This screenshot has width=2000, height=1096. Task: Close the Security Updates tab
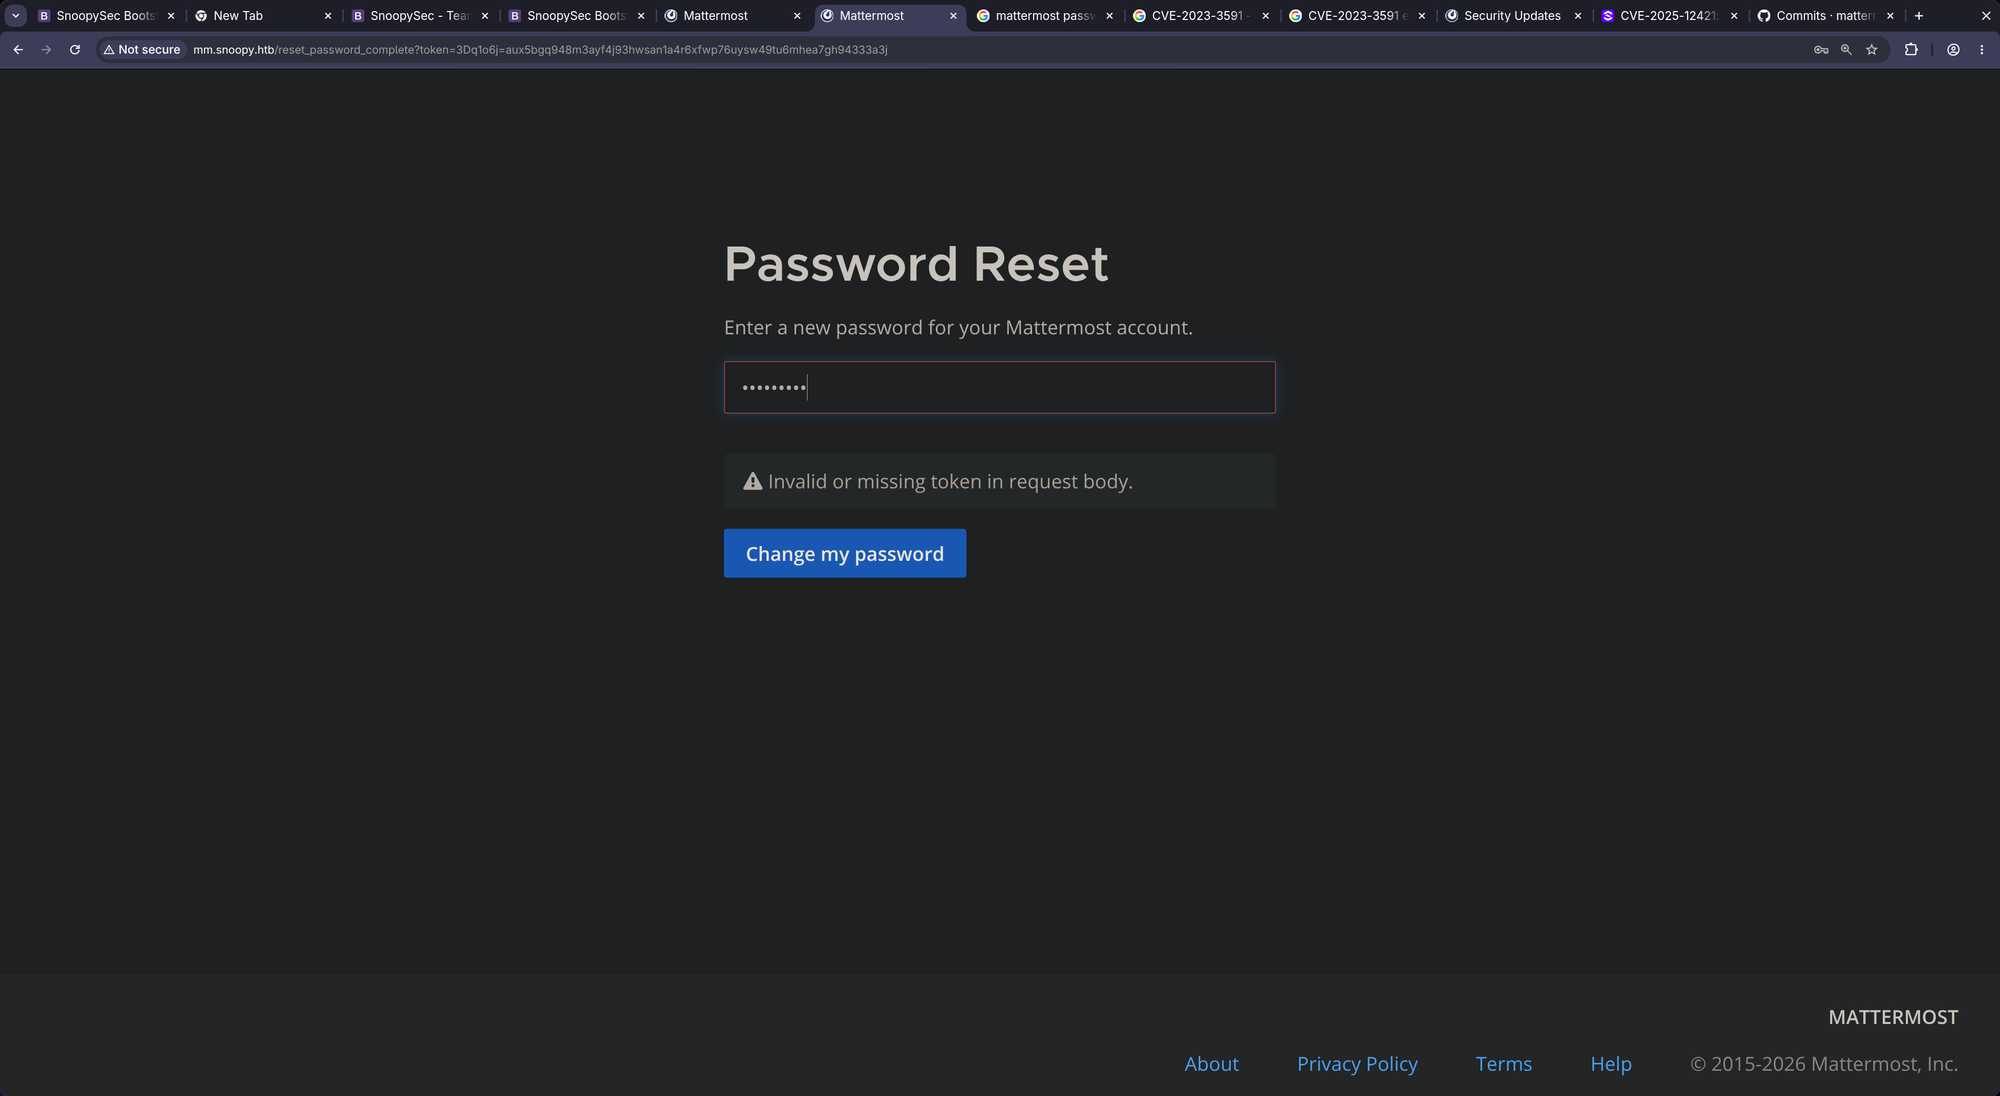tap(1578, 16)
